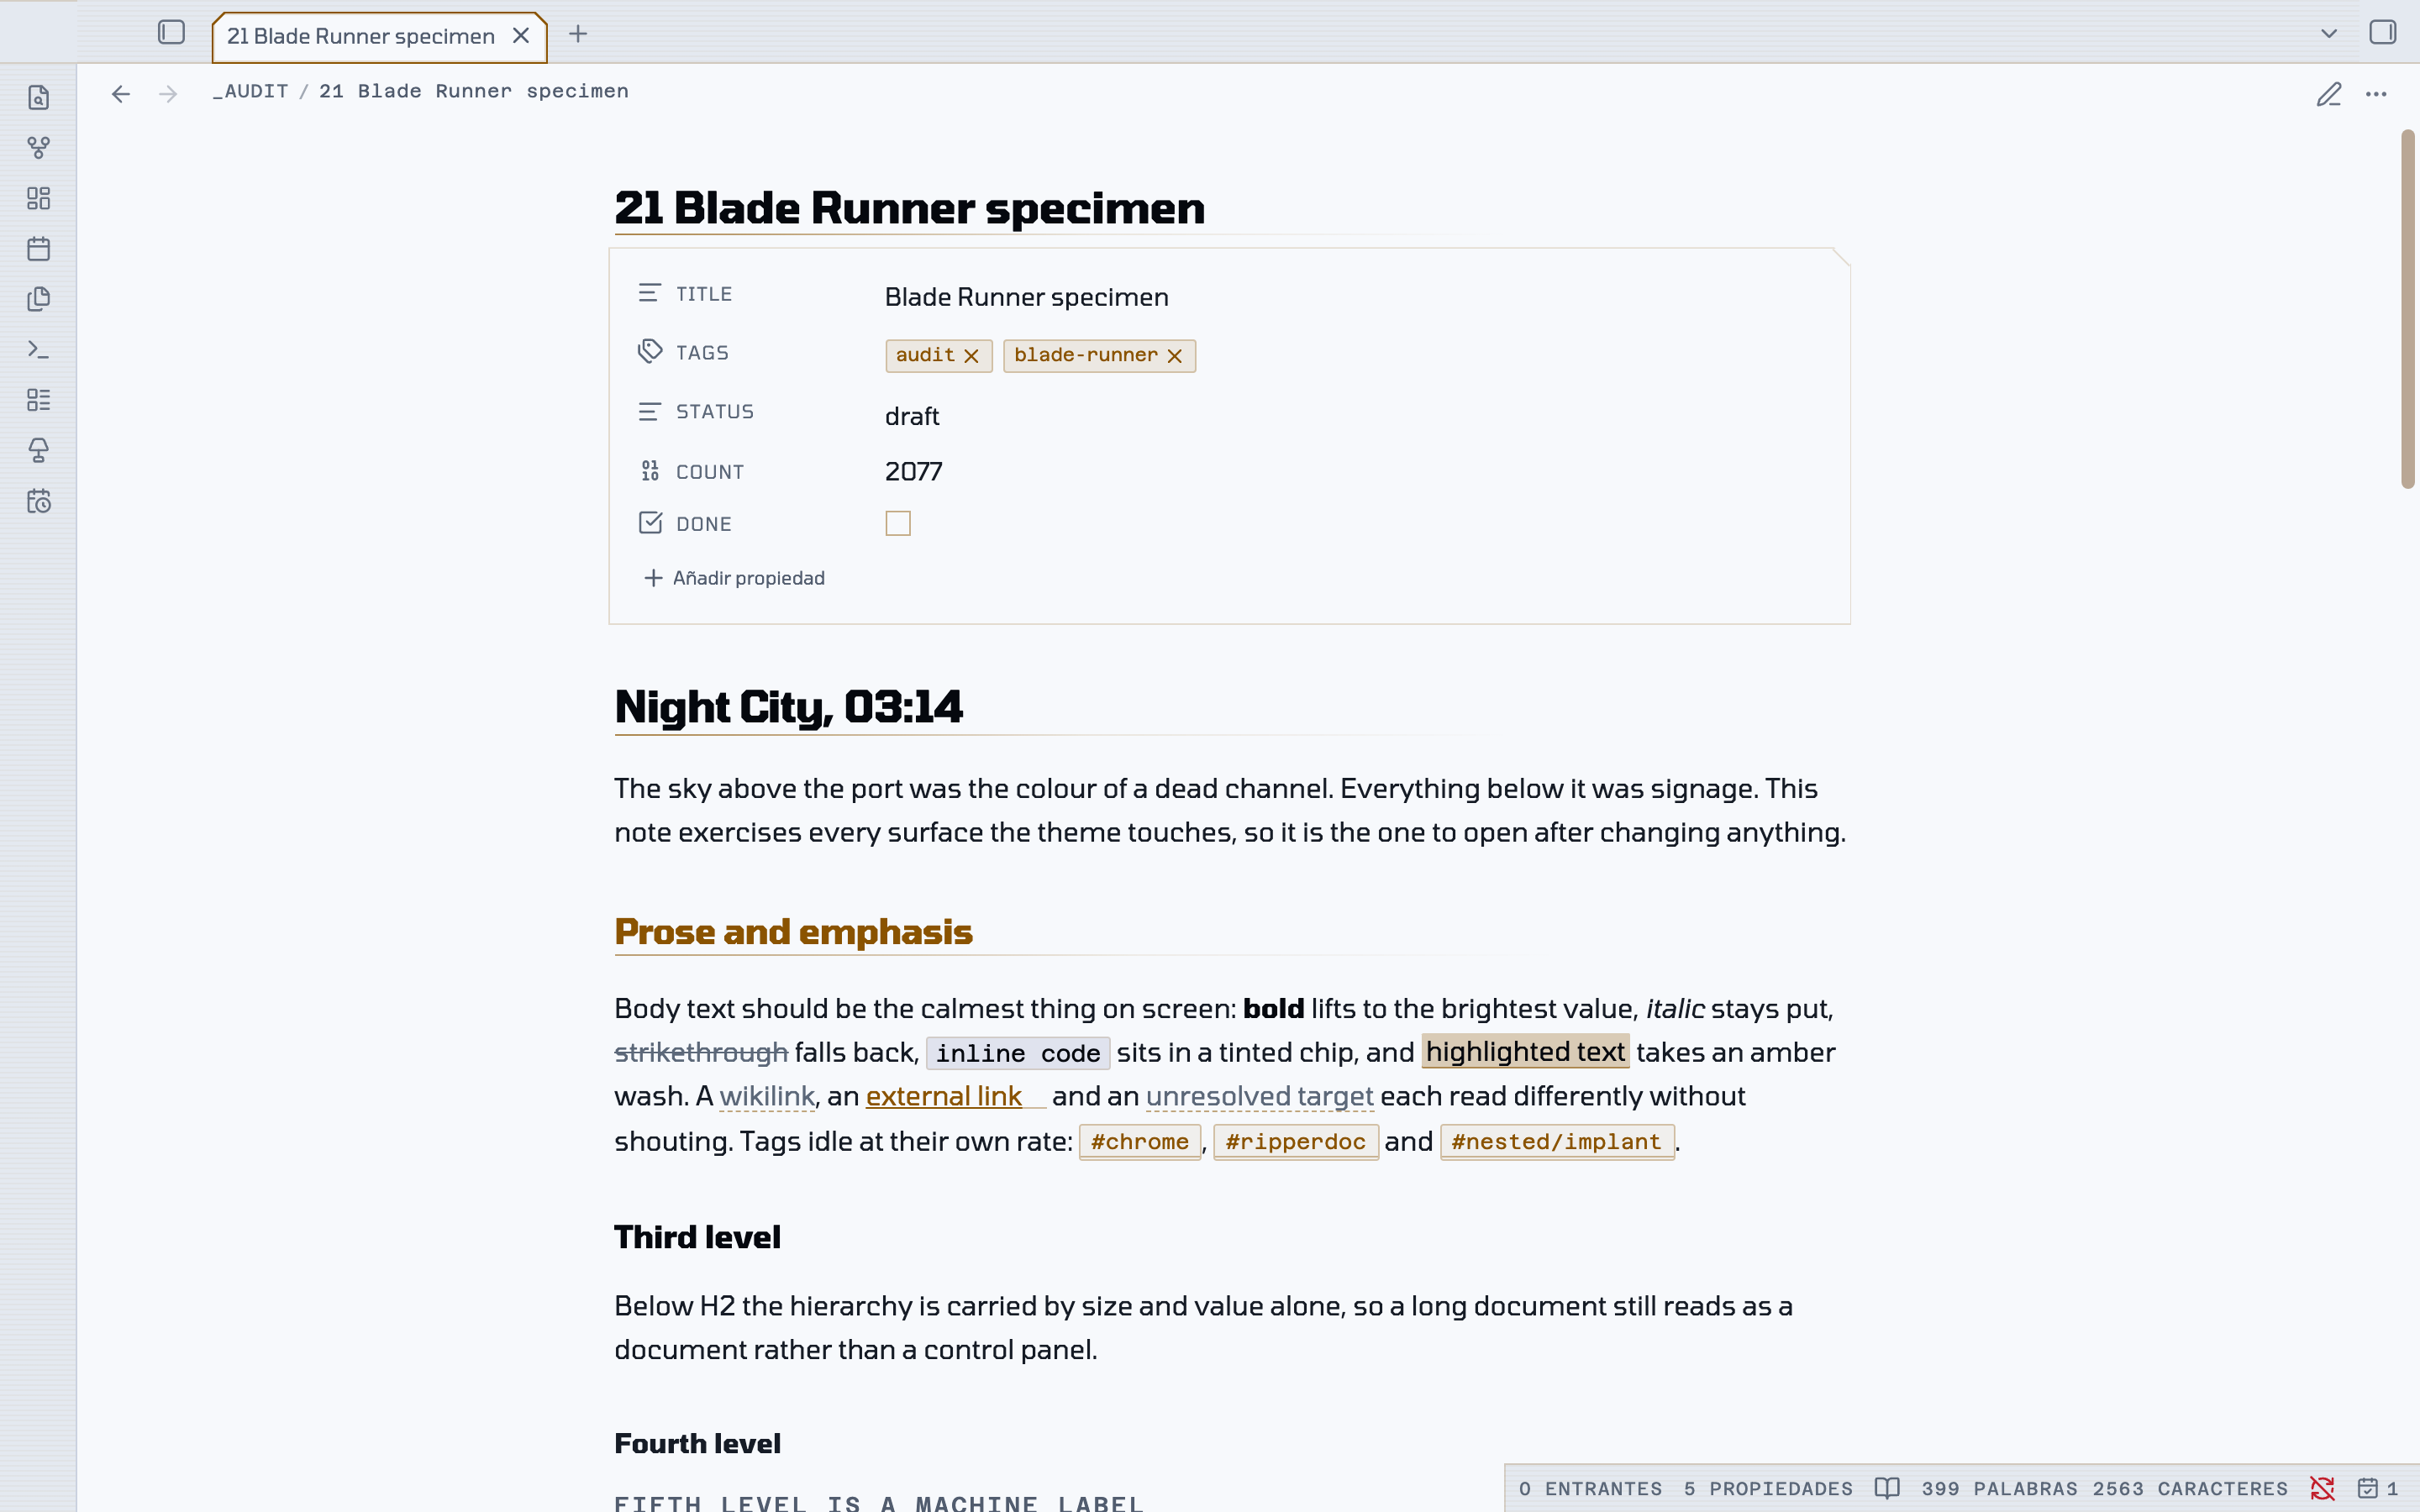This screenshot has width=2420, height=1512.
Task: Click the canvas grid icon in ribbon
Action: pos(38,198)
